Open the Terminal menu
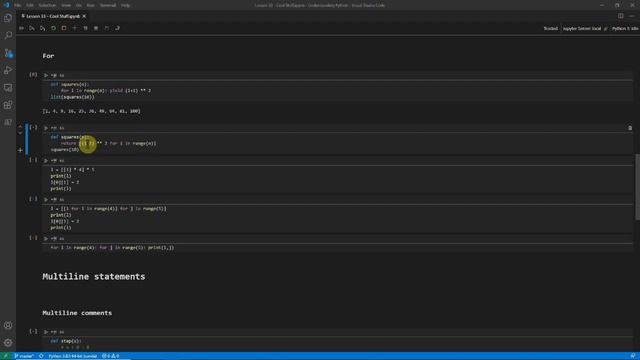This screenshot has height=360, width=640. pos(108,5)
